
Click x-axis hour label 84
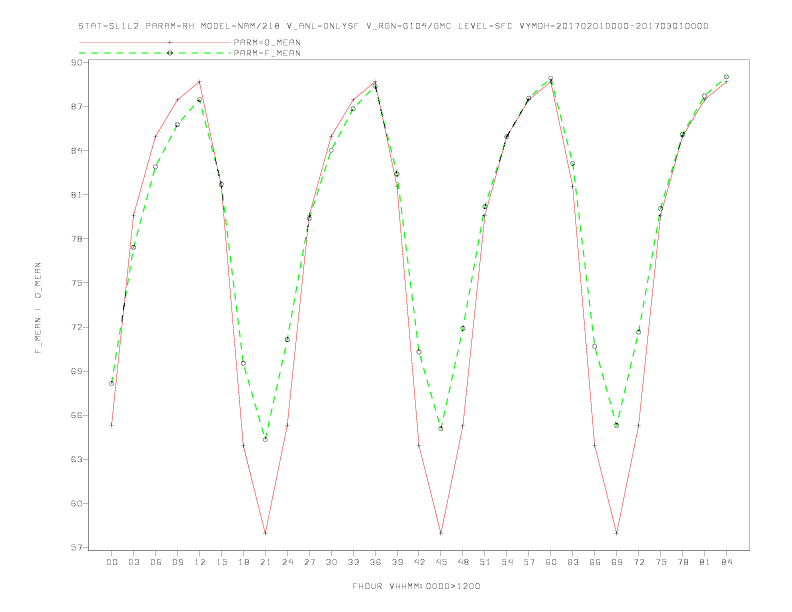coord(727,562)
